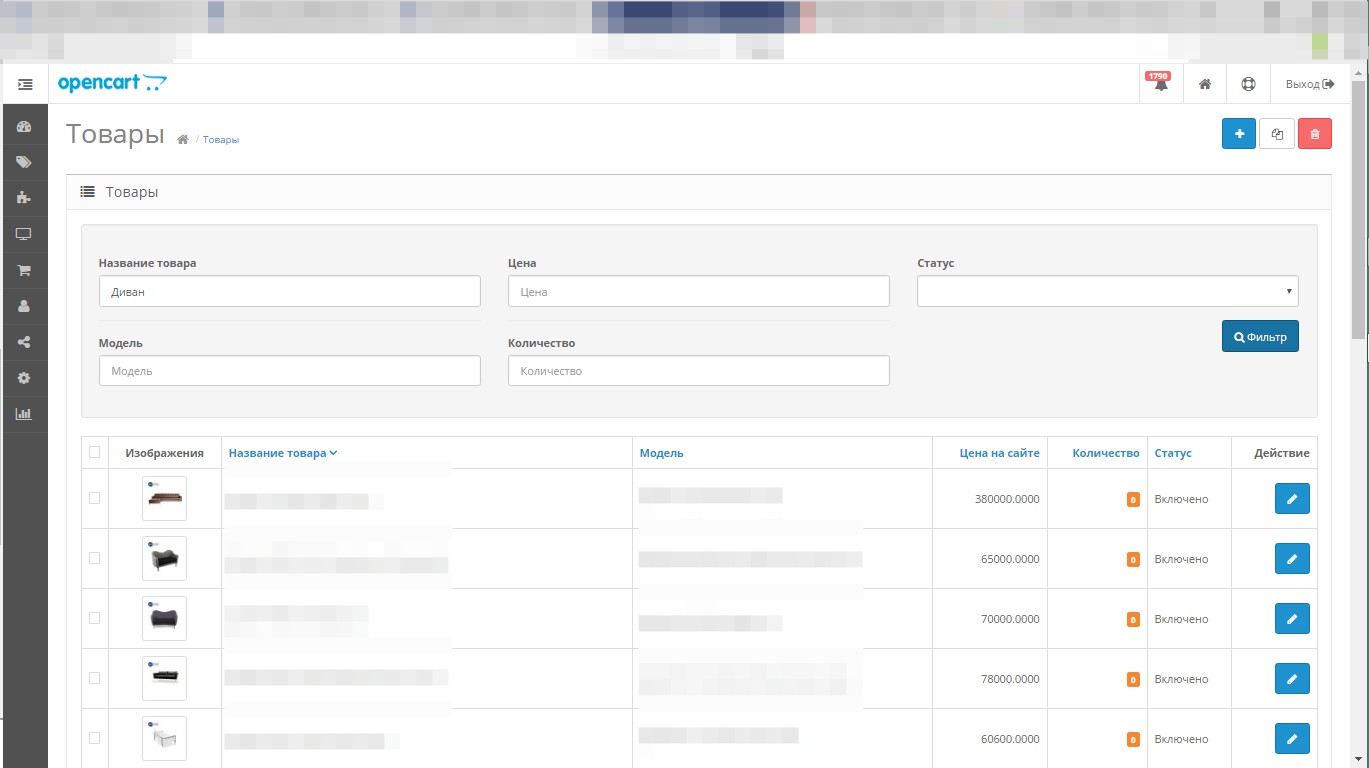Click the quantity badge in the 70000.0000 row
The image size is (1369, 768).
pyautogui.click(x=1133, y=619)
